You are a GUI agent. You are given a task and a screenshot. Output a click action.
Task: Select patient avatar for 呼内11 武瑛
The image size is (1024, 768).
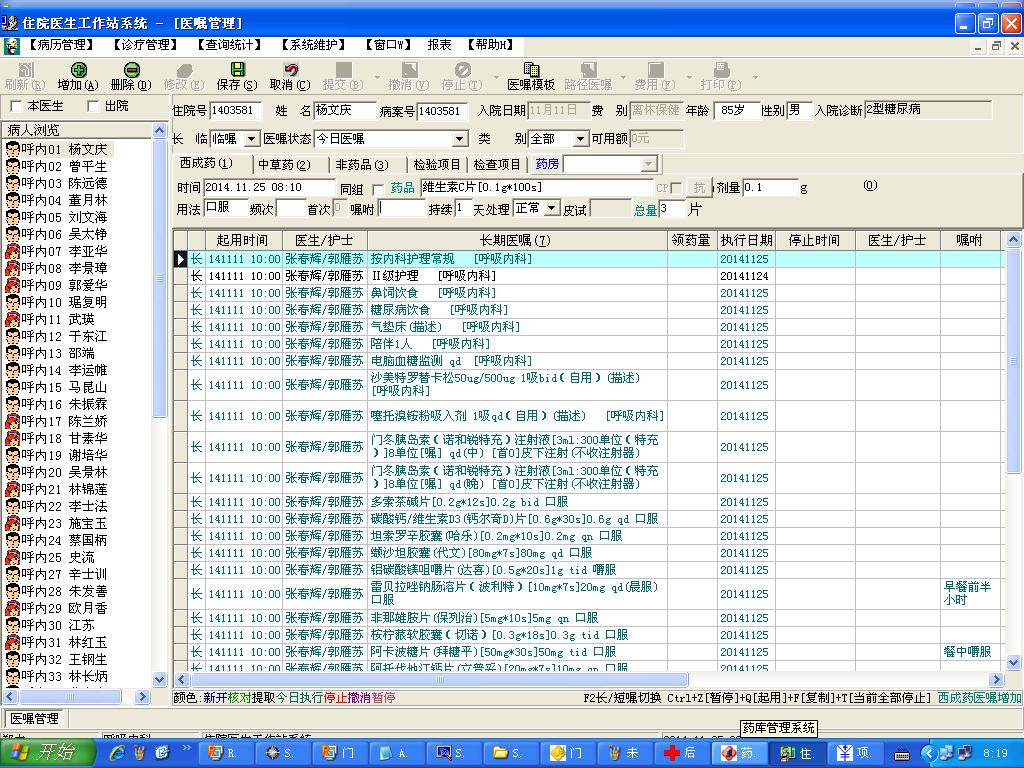(12, 319)
